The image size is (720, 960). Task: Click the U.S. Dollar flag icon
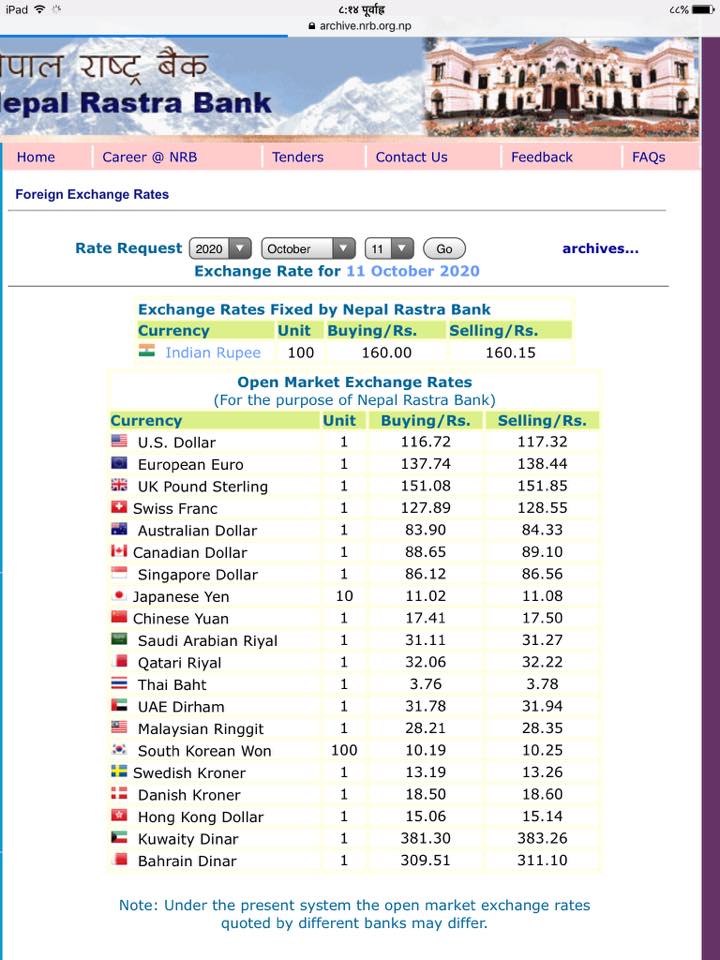[x=119, y=440]
